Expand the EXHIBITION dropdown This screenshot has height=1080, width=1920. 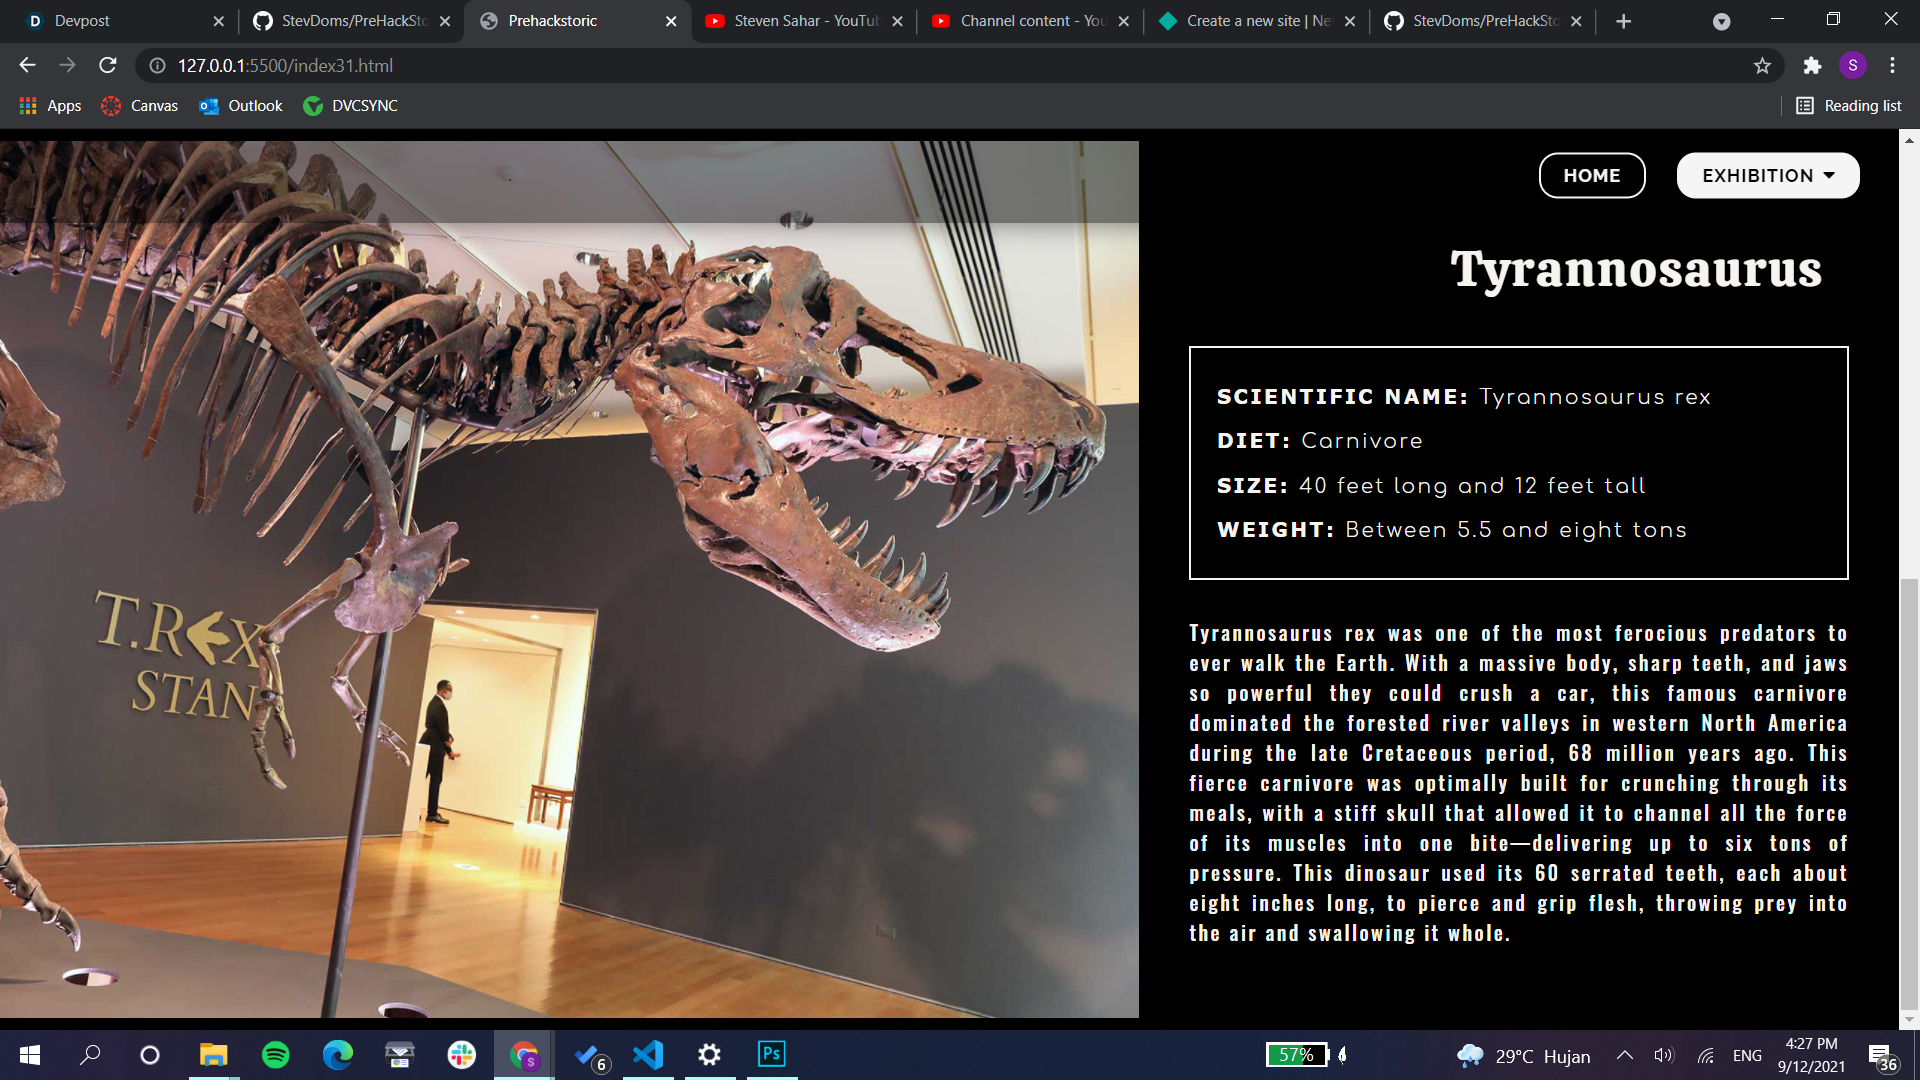point(1767,176)
